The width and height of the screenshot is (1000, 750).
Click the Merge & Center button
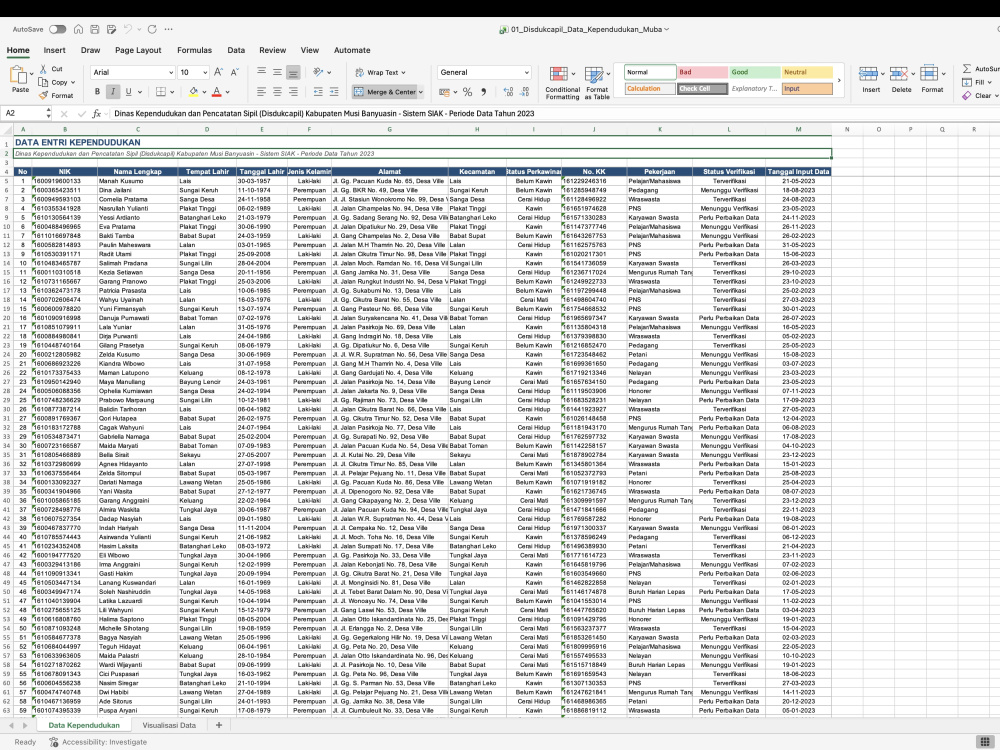pyautogui.click(x=384, y=92)
